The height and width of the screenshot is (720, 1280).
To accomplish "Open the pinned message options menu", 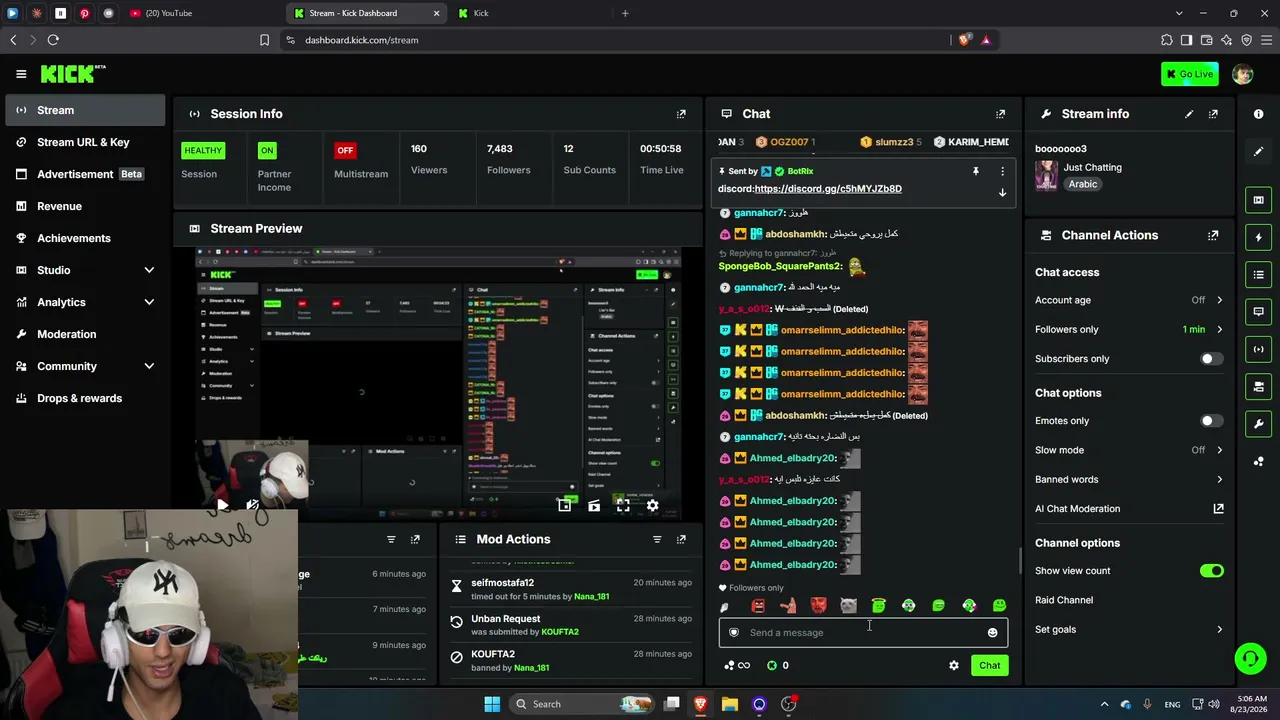I will click(x=1002, y=171).
